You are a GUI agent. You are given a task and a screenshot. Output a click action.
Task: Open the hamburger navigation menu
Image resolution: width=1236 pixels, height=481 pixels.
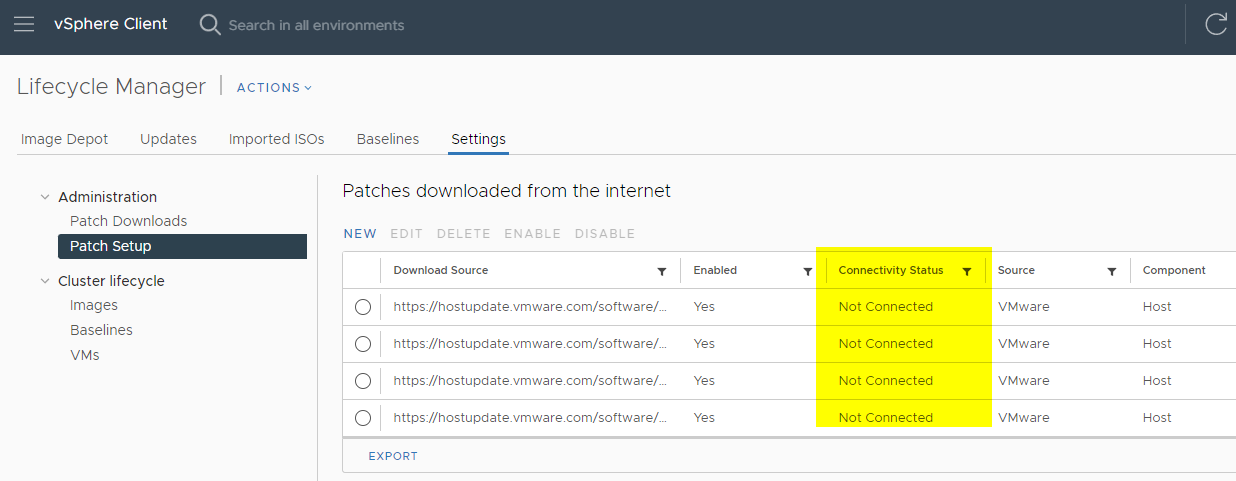[x=23, y=24]
